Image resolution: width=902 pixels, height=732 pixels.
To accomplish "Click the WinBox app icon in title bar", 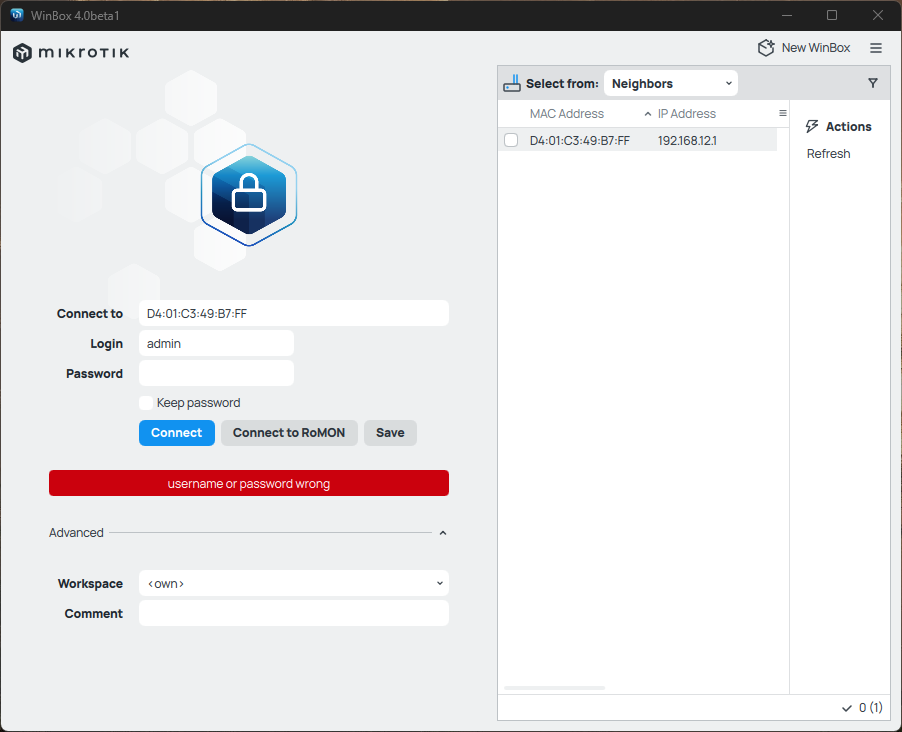I will coord(17,15).
